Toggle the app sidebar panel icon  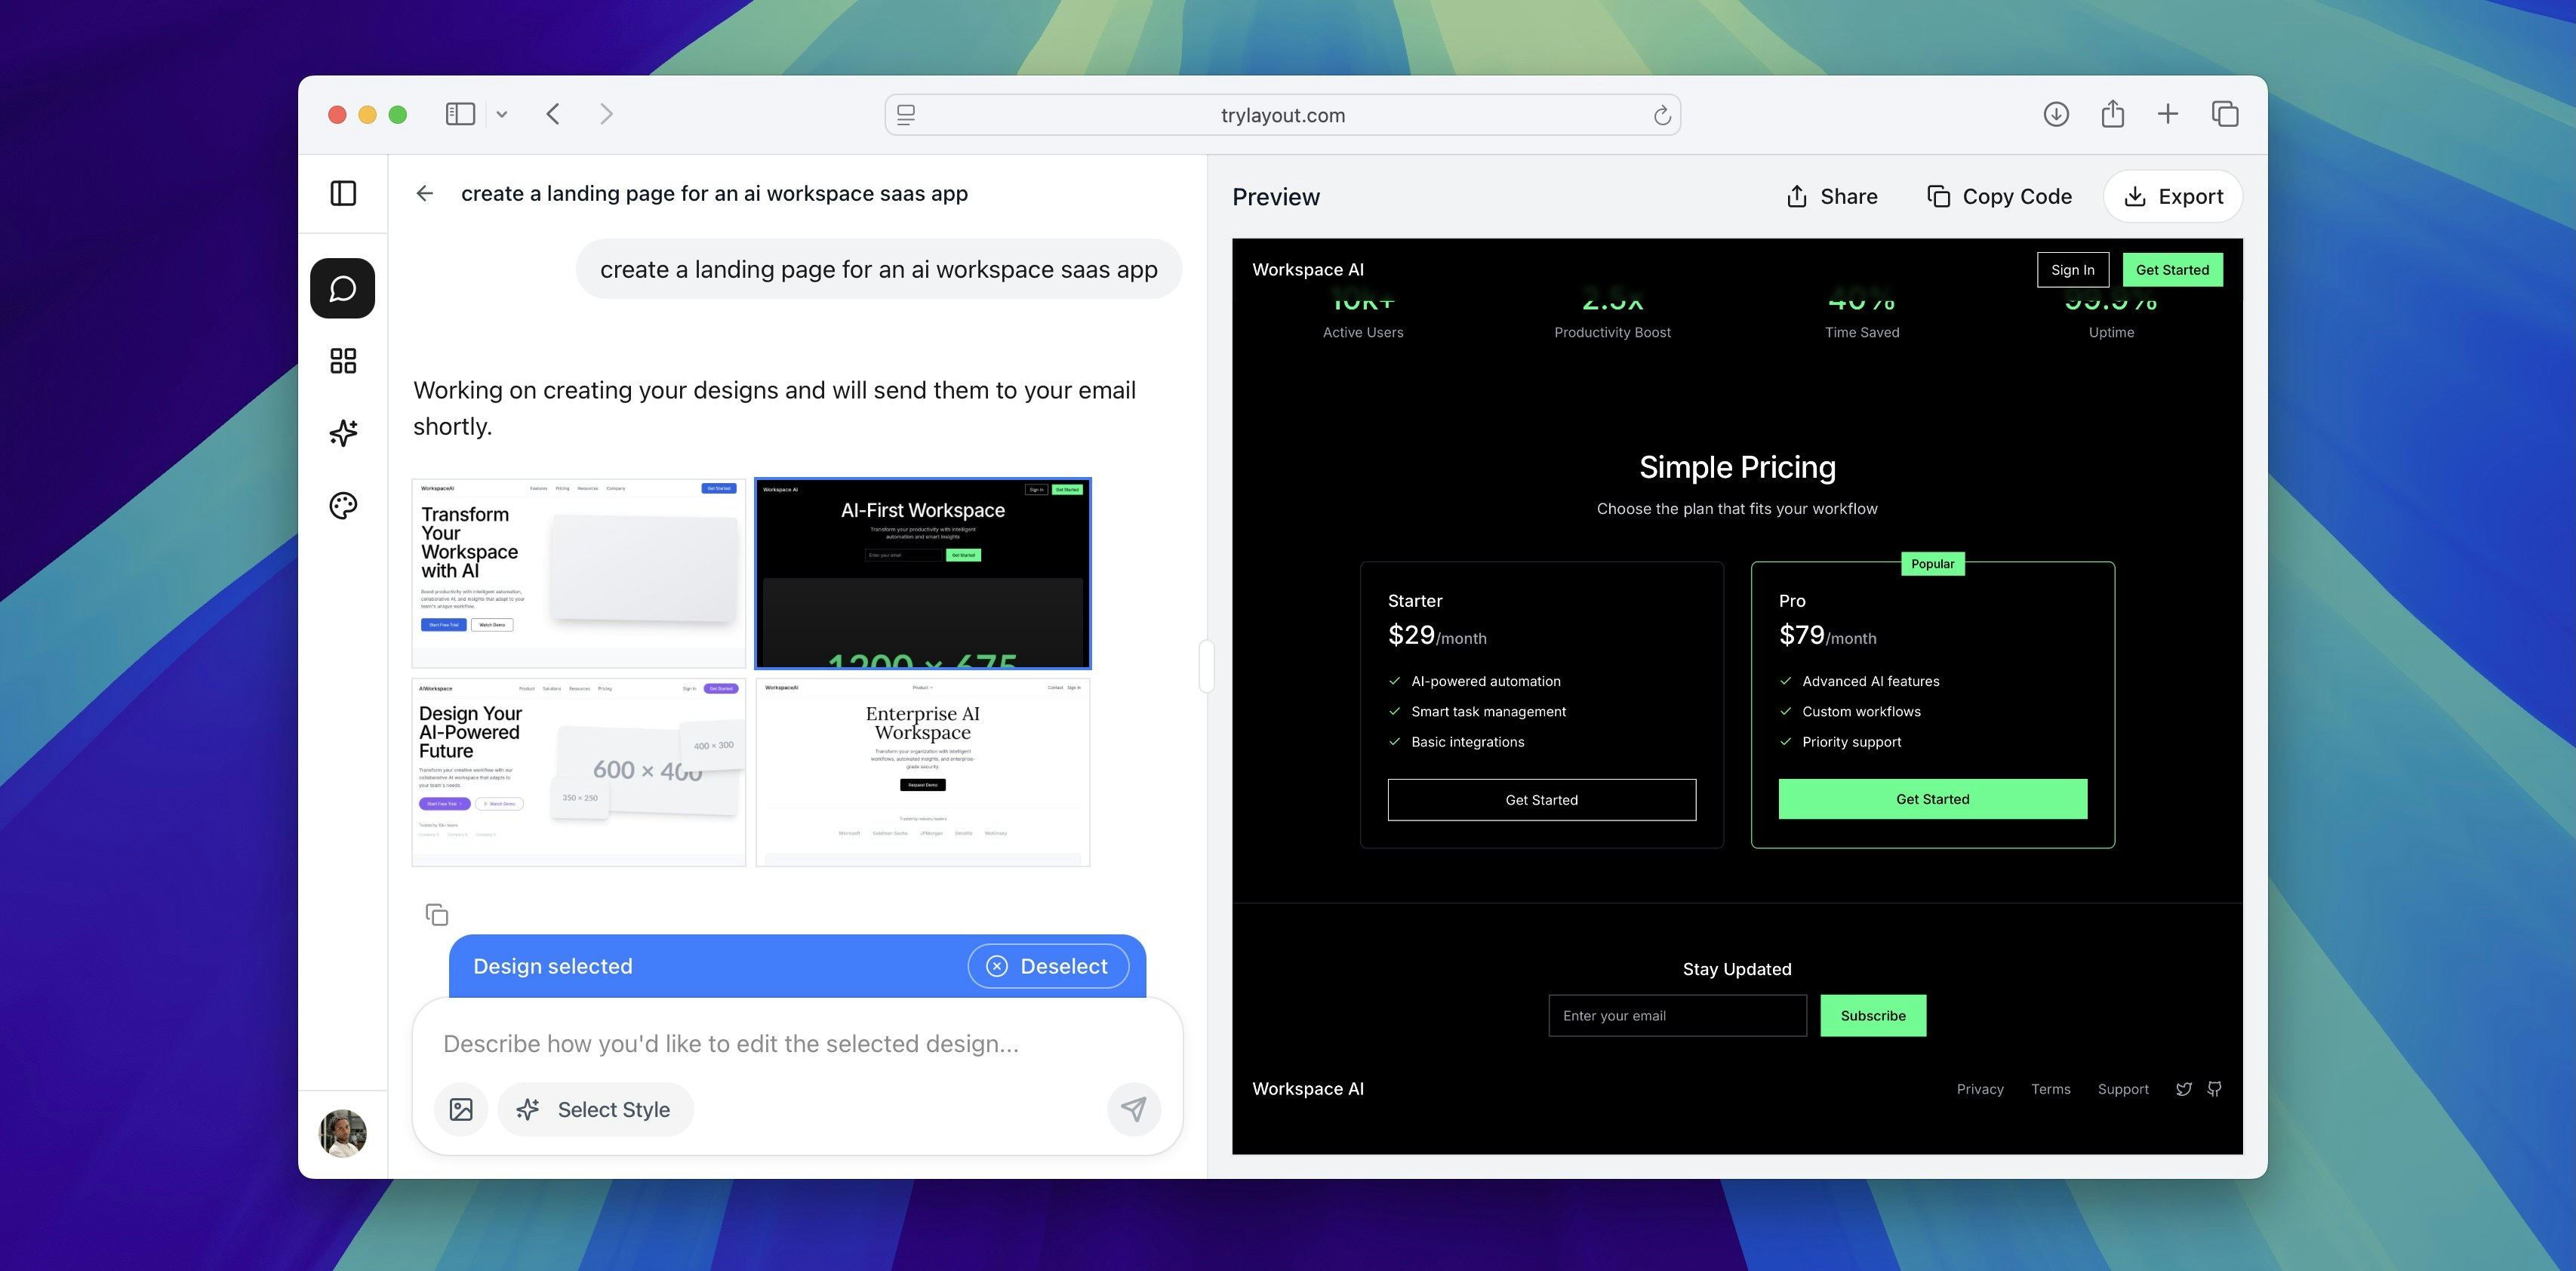[342, 193]
